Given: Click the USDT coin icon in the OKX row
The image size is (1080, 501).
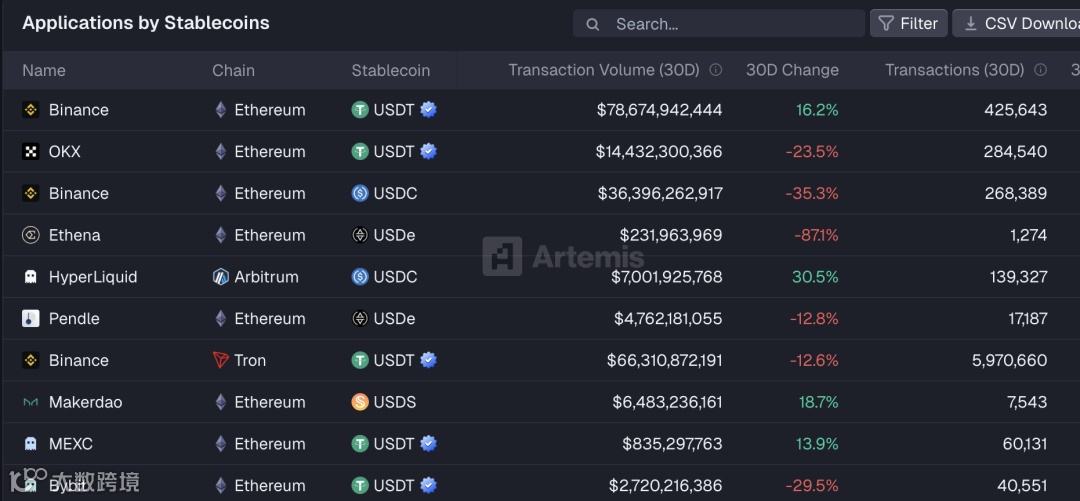Looking at the screenshot, I should point(360,152).
